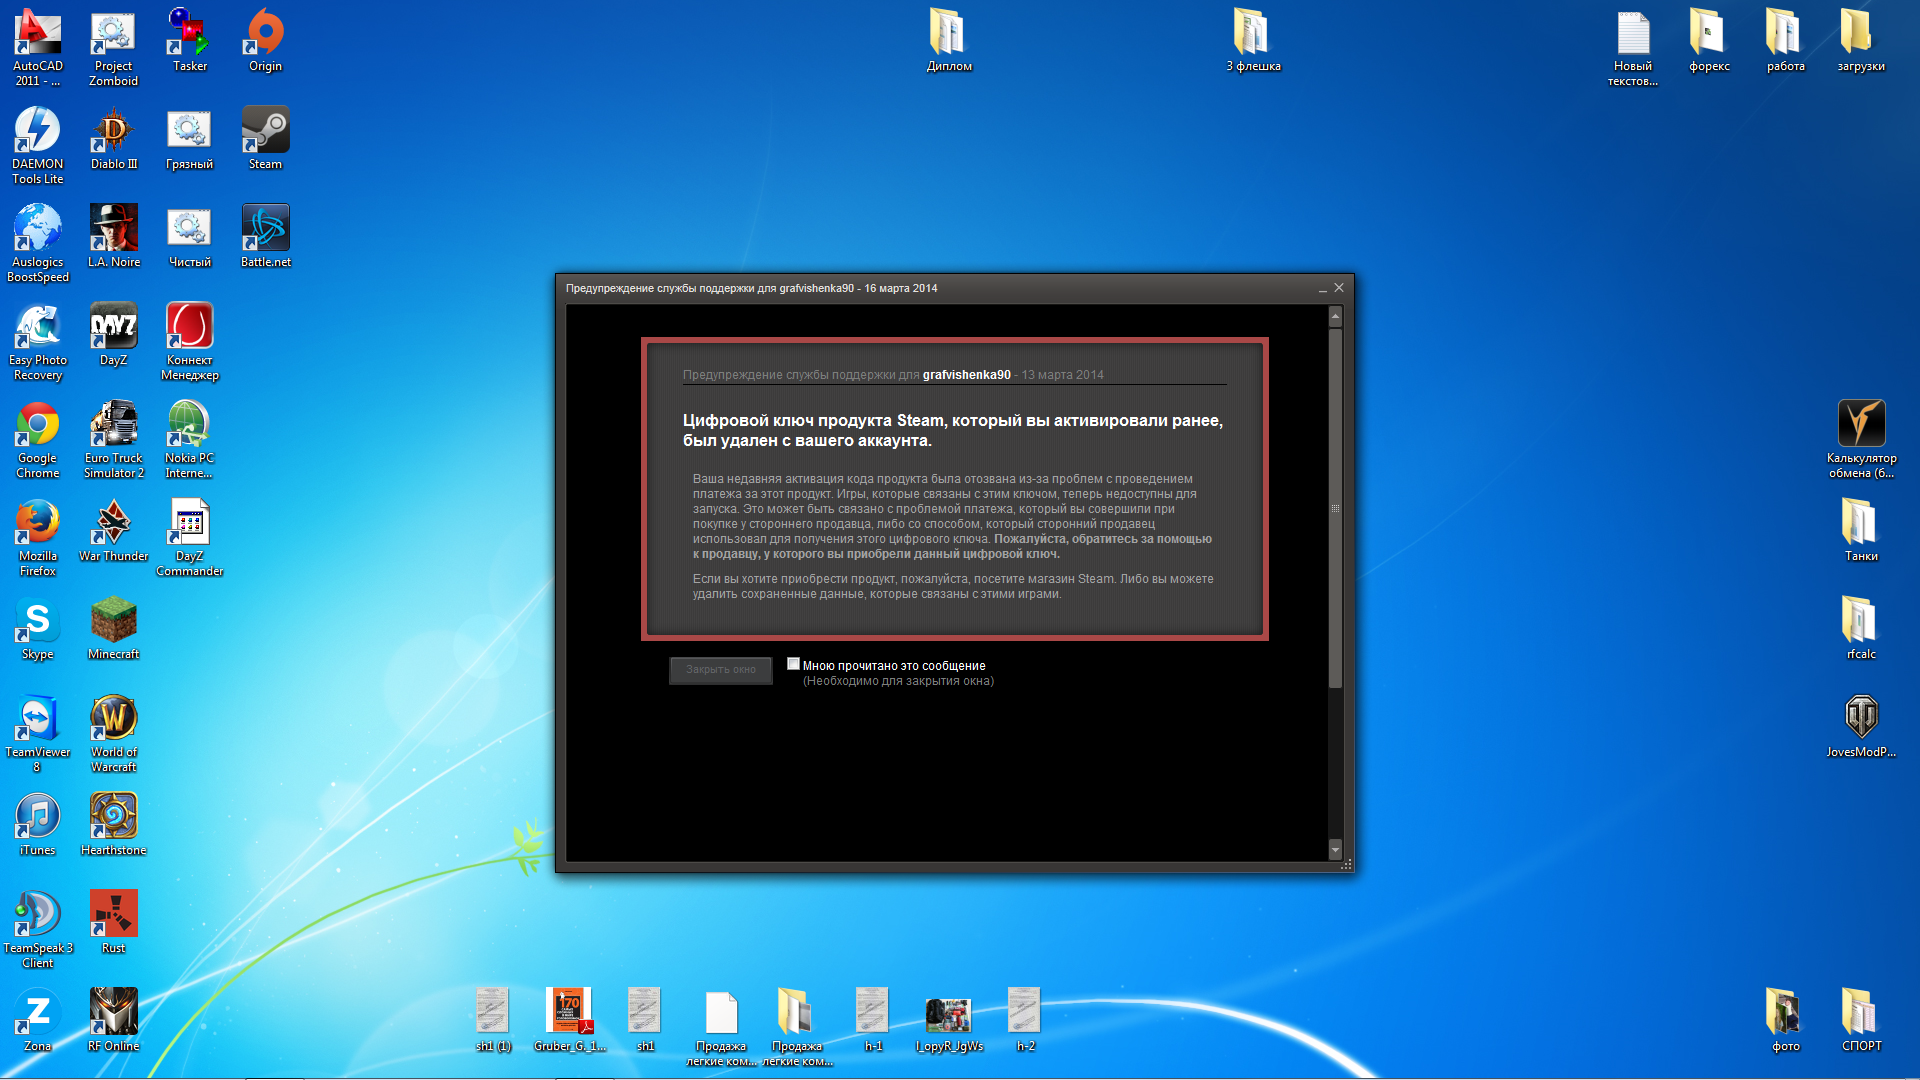The height and width of the screenshot is (1080, 1920).
Task: Select the h-2 document file
Action: coord(1025,1020)
